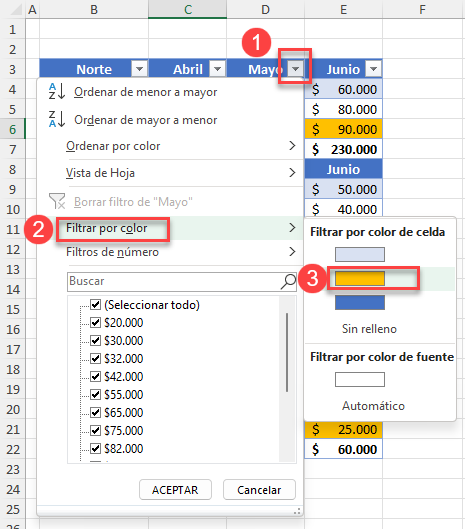Filter by light blue cell color
The image size is (465, 529).
pyautogui.click(x=360, y=254)
